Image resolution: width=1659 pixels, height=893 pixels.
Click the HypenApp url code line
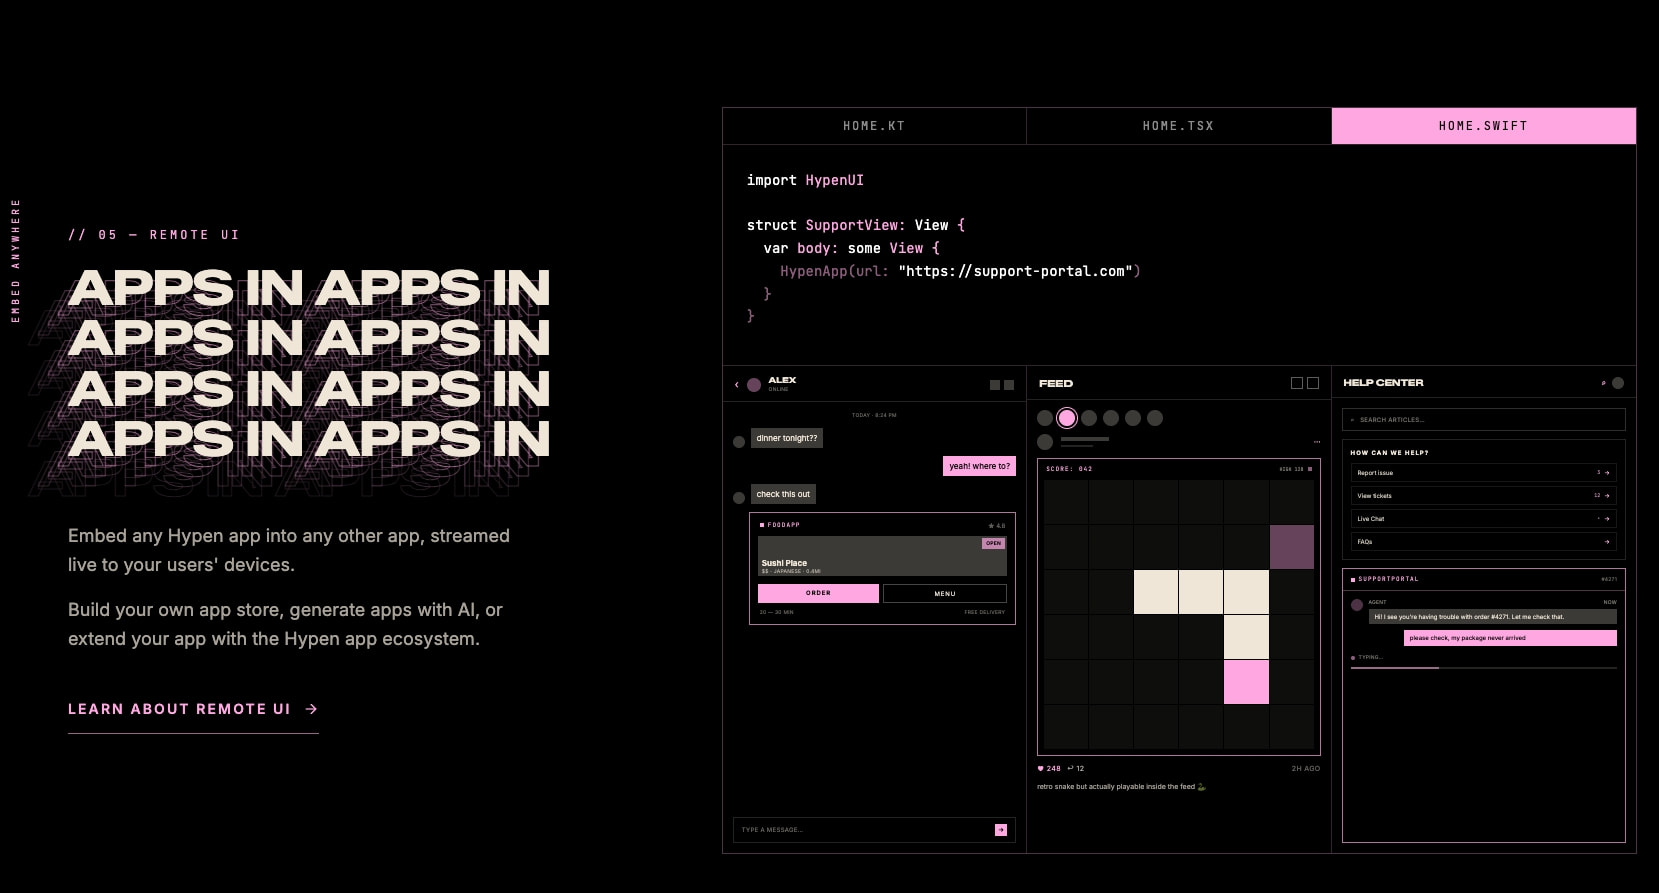pos(960,271)
